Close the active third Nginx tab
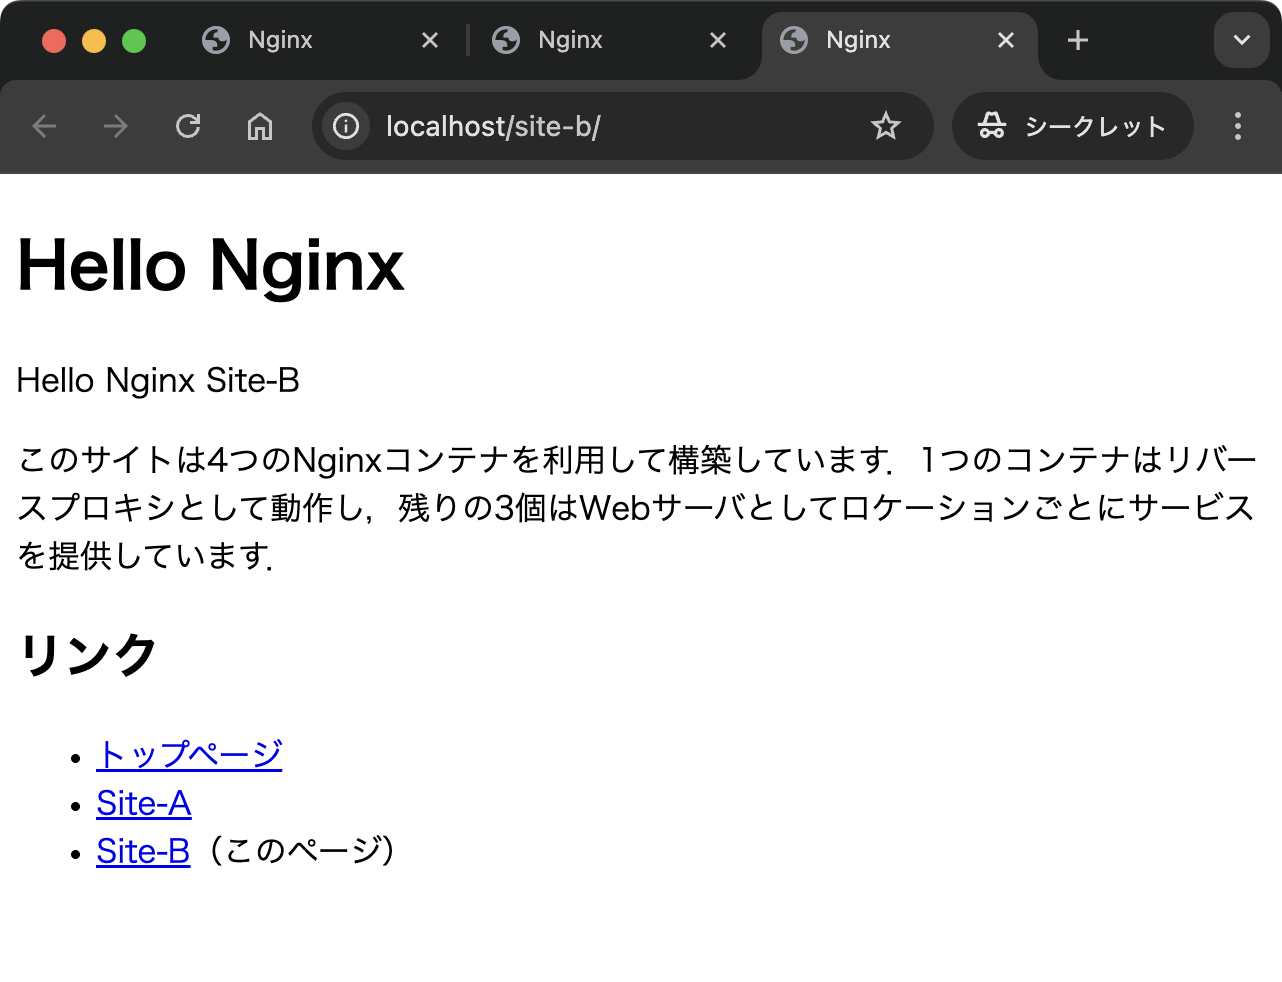The width and height of the screenshot is (1282, 982). pyautogui.click(x=1006, y=40)
